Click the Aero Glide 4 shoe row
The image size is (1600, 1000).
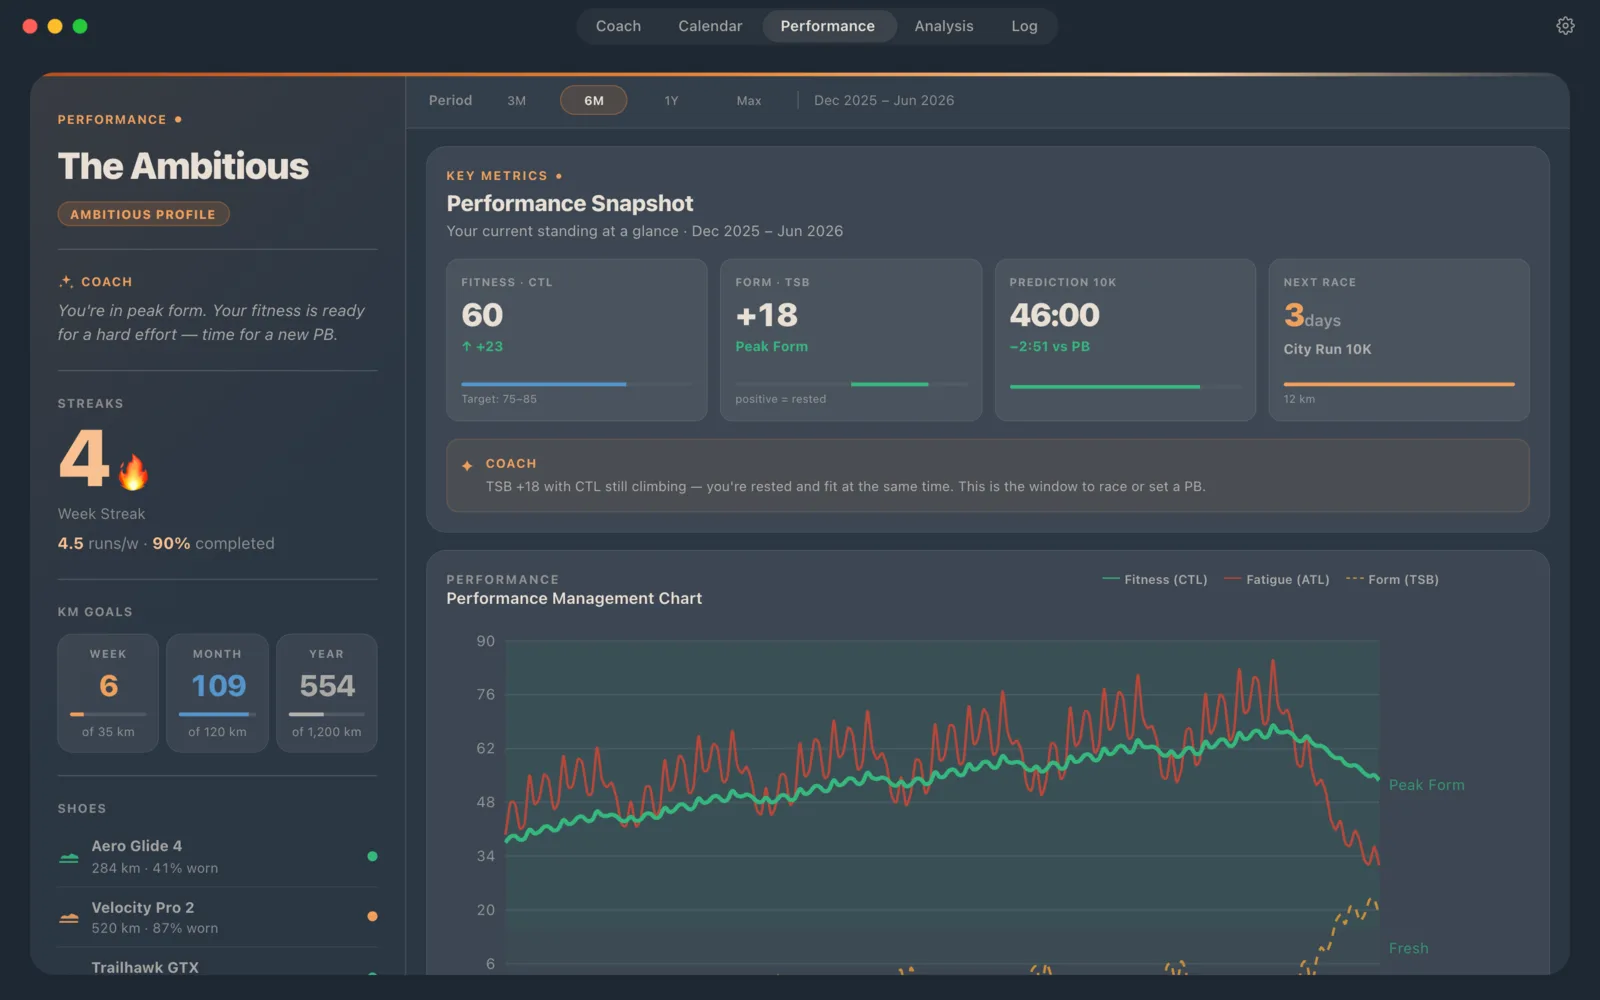[x=217, y=857]
